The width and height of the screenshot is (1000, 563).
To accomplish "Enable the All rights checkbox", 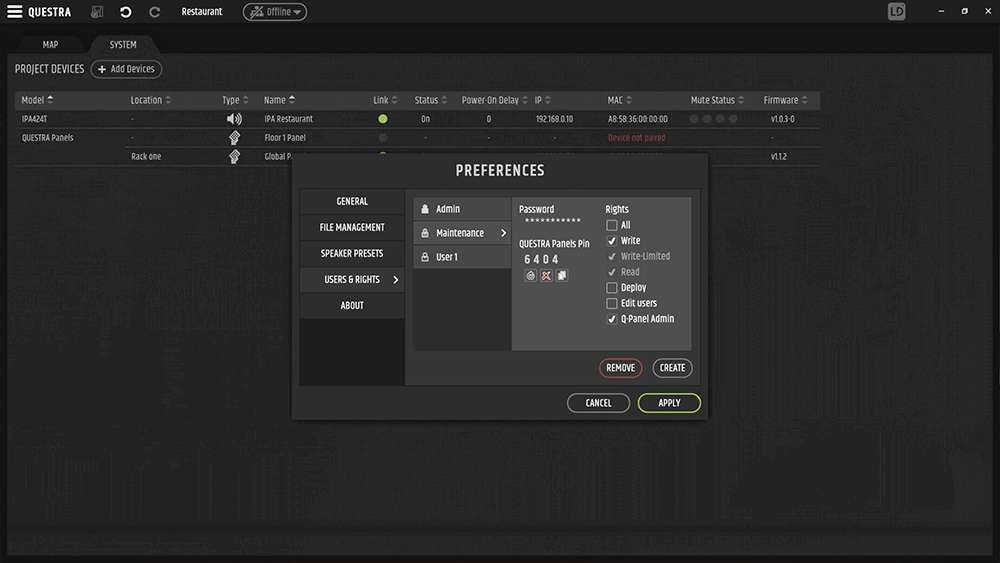I will tap(612, 226).
